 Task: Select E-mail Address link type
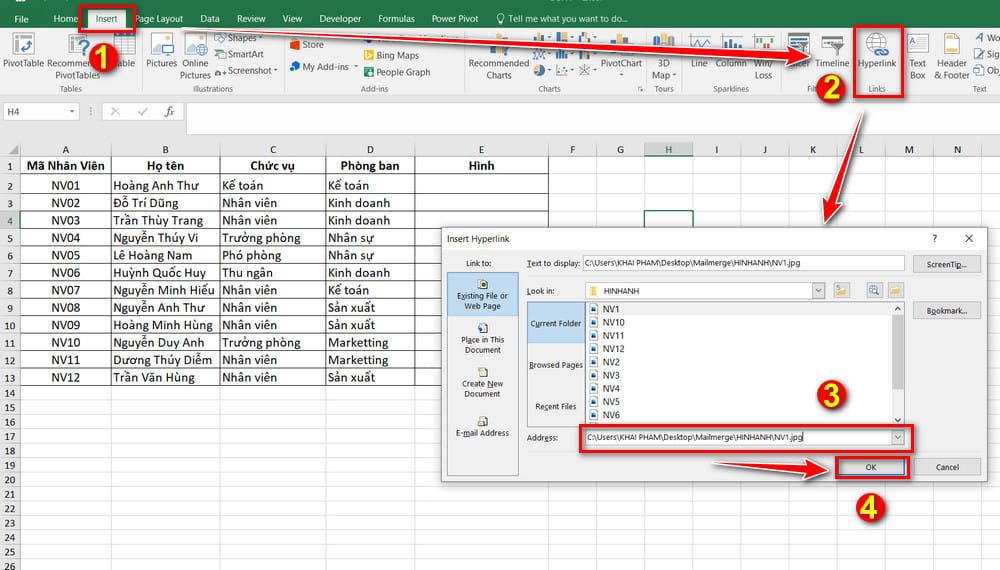pyautogui.click(x=483, y=427)
